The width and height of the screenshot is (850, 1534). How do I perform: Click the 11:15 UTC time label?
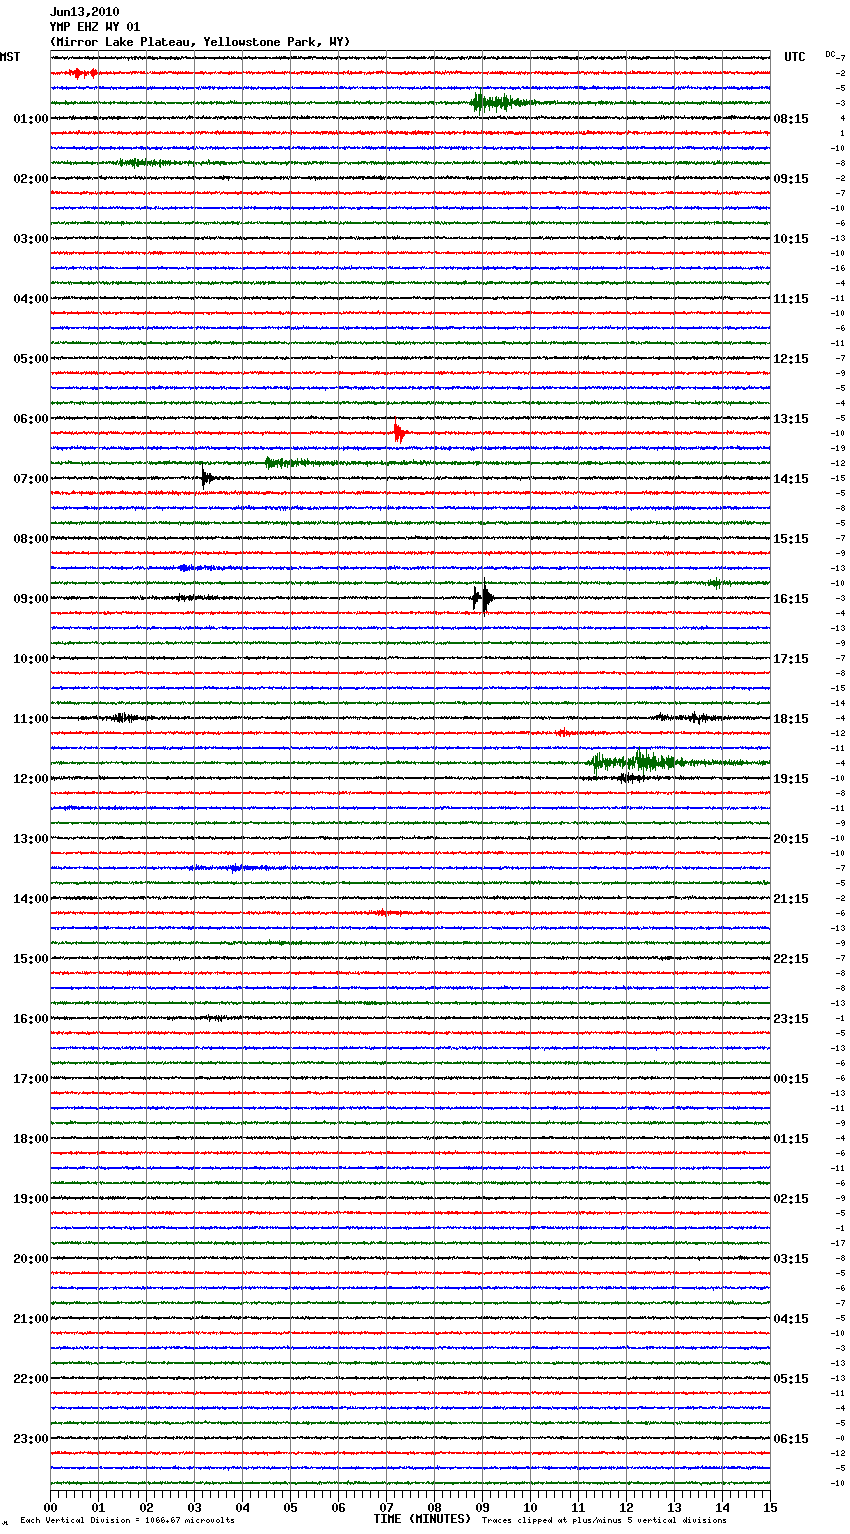791,299
